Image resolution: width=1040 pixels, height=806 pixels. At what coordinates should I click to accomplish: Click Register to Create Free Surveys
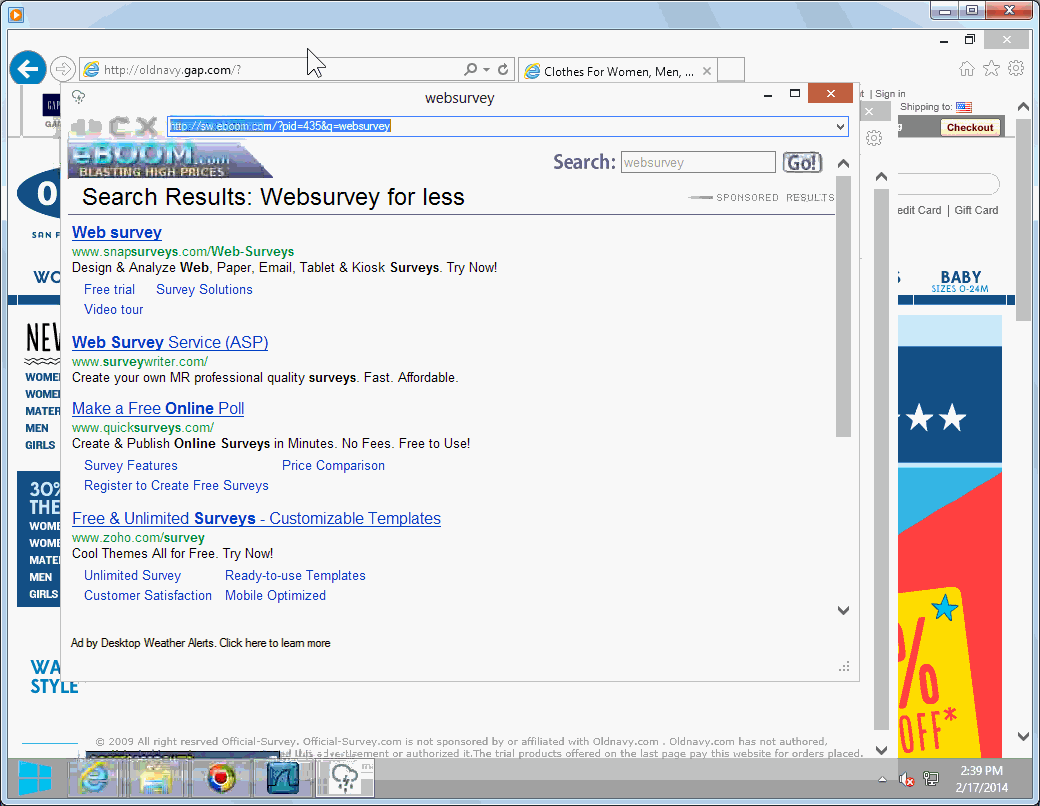tap(176, 485)
